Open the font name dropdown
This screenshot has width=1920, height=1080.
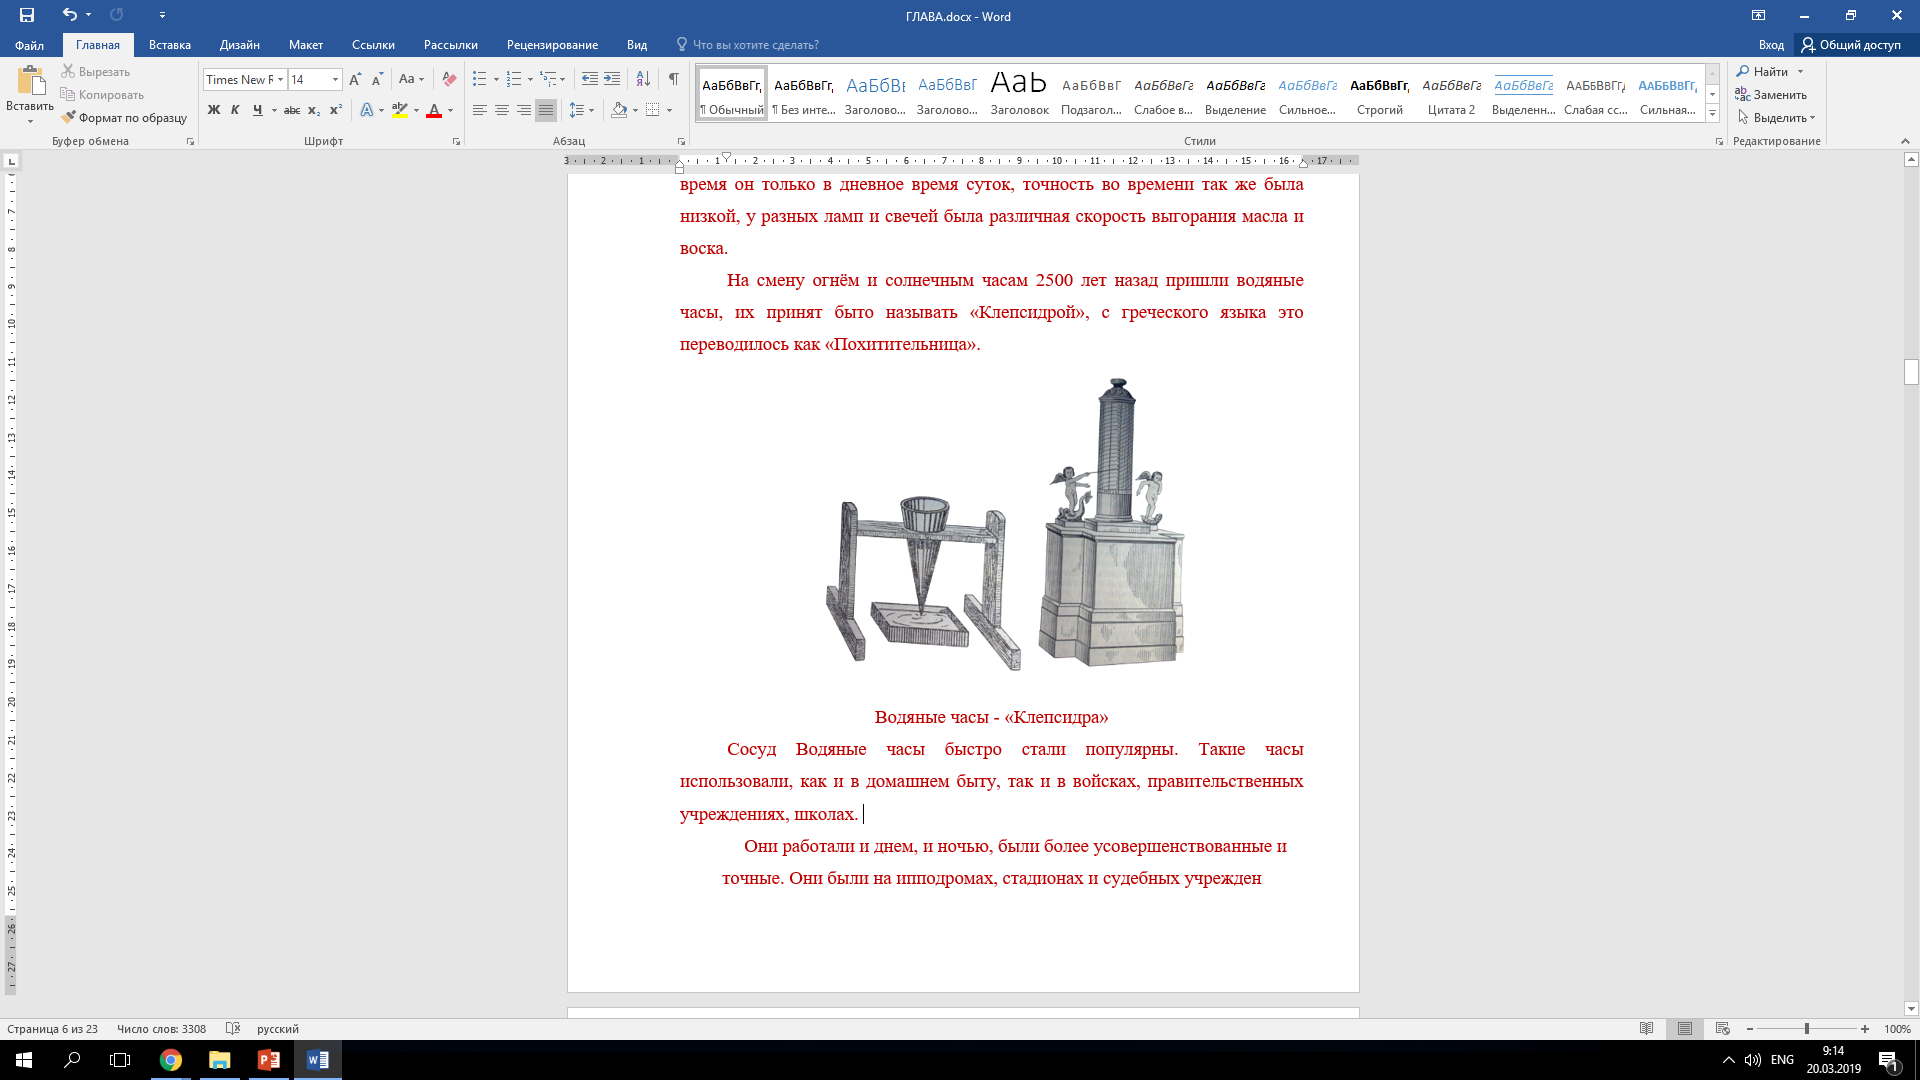click(x=281, y=79)
